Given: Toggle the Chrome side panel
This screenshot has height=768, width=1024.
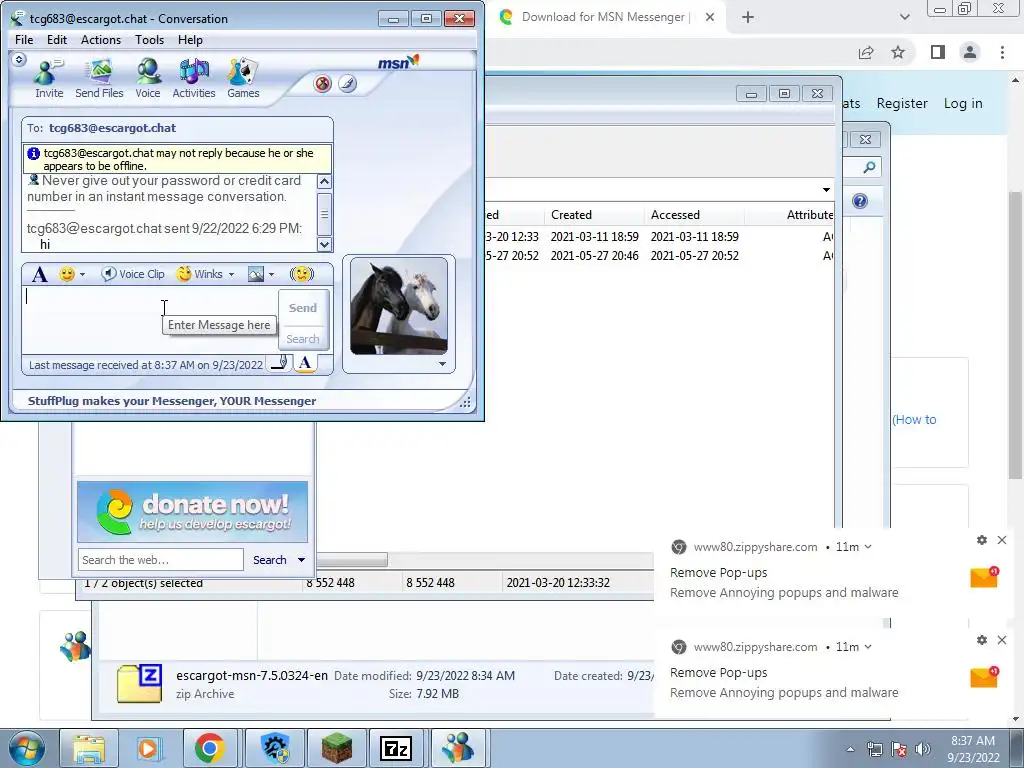Looking at the screenshot, I should [938, 52].
